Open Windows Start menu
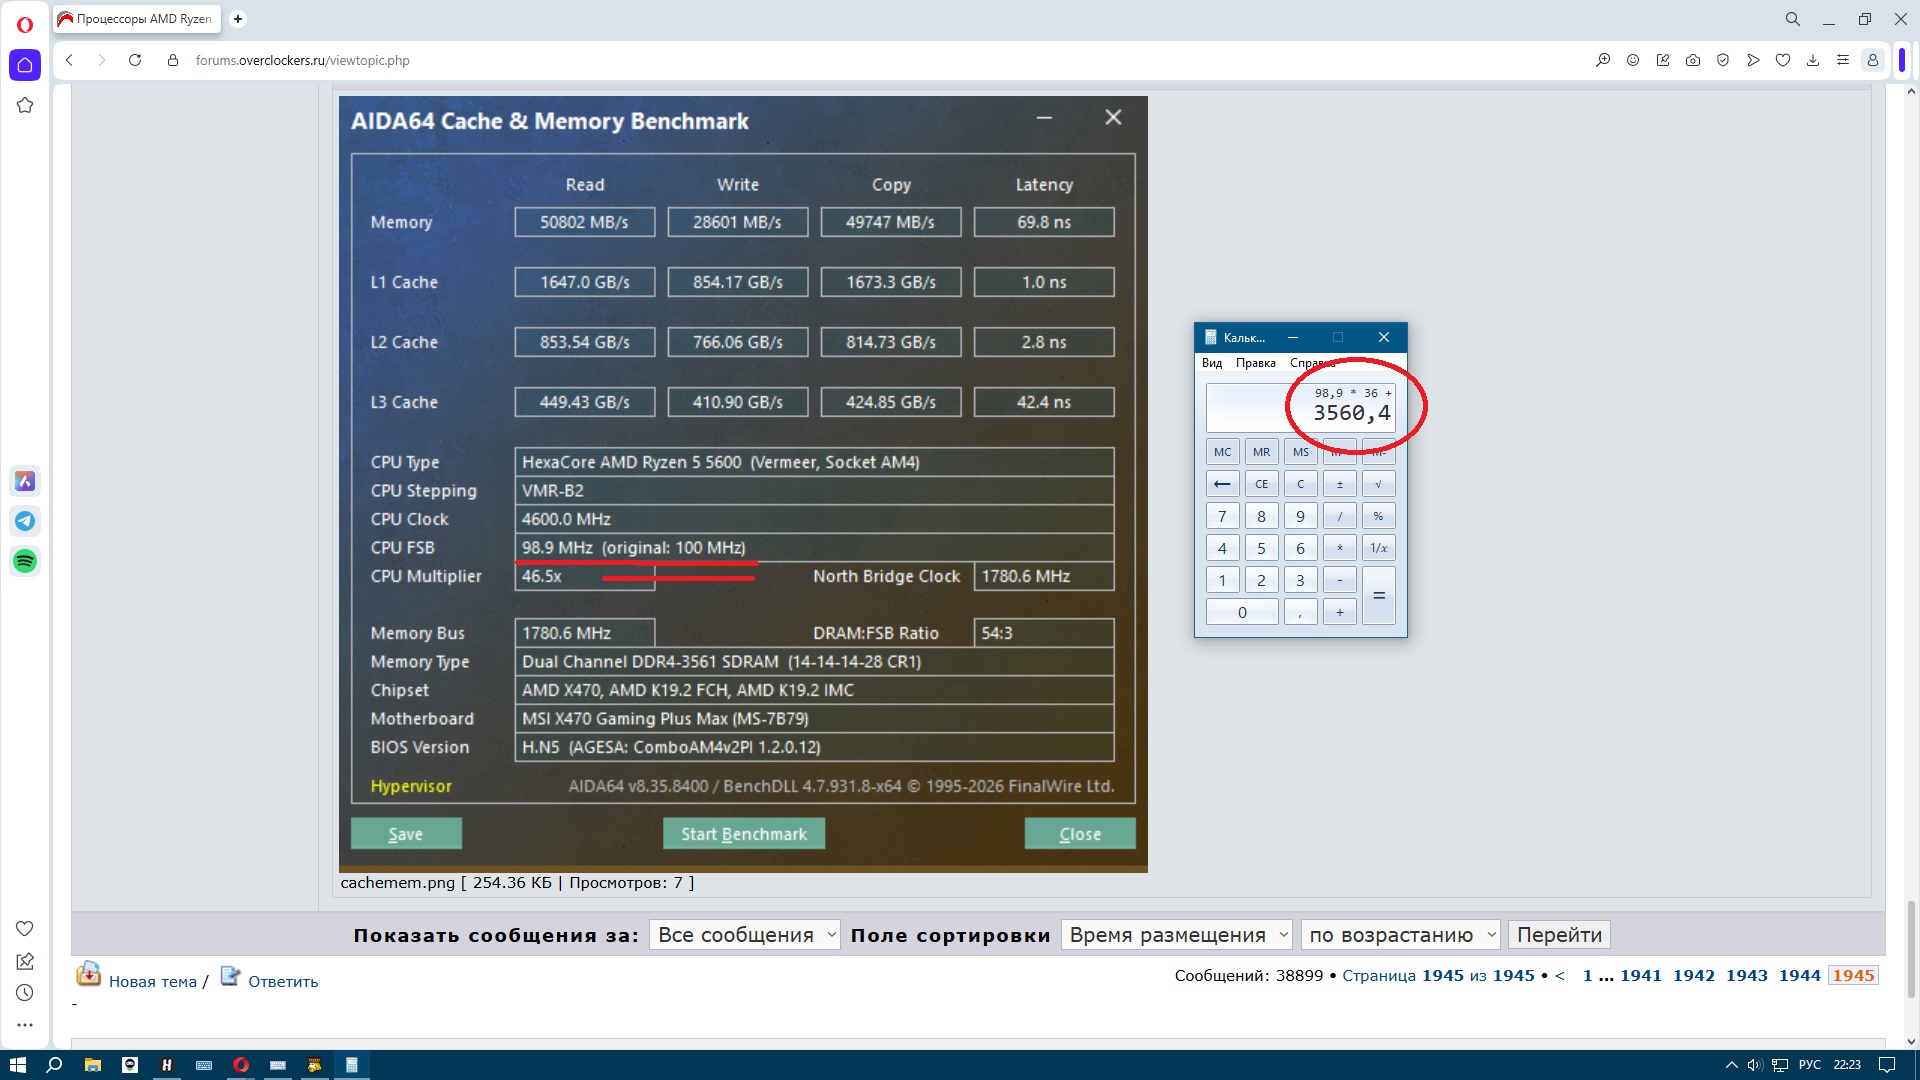This screenshot has width=1920, height=1080. [17, 1065]
